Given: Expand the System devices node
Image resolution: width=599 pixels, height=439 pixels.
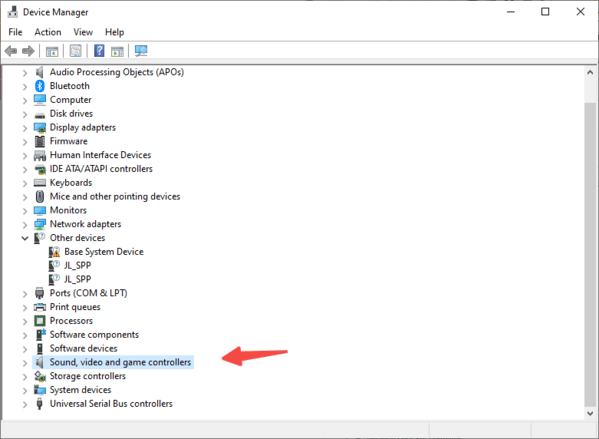Looking at the screenshot, I should [x=25, y=390].
